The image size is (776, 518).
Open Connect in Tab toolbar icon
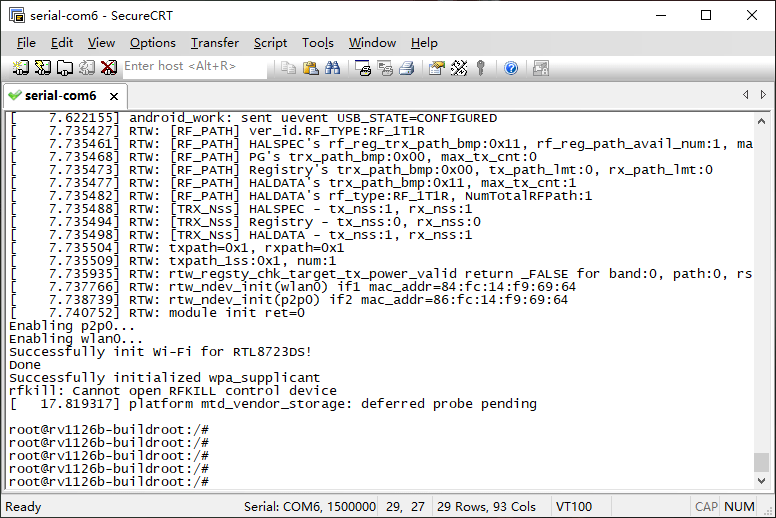pos(65,68)
